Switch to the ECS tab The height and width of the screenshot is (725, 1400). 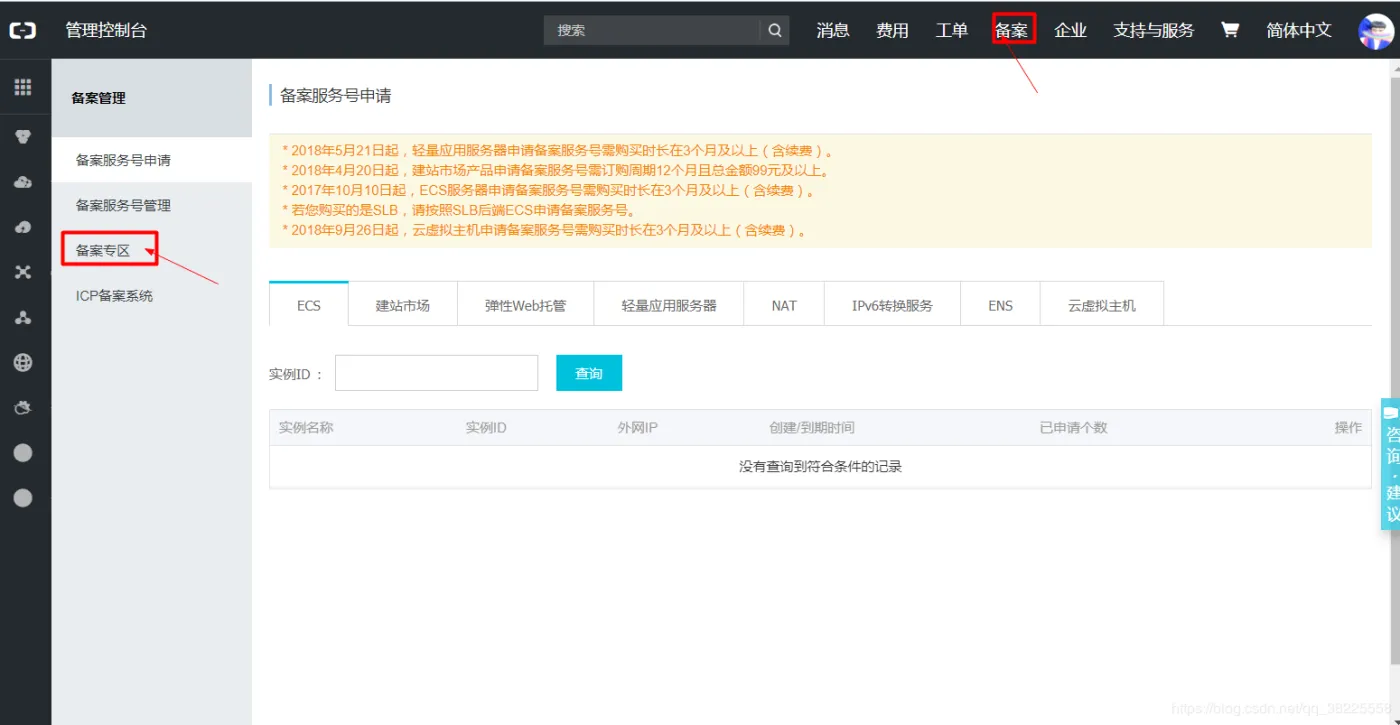pyautogui.click(x=309, y=305)
